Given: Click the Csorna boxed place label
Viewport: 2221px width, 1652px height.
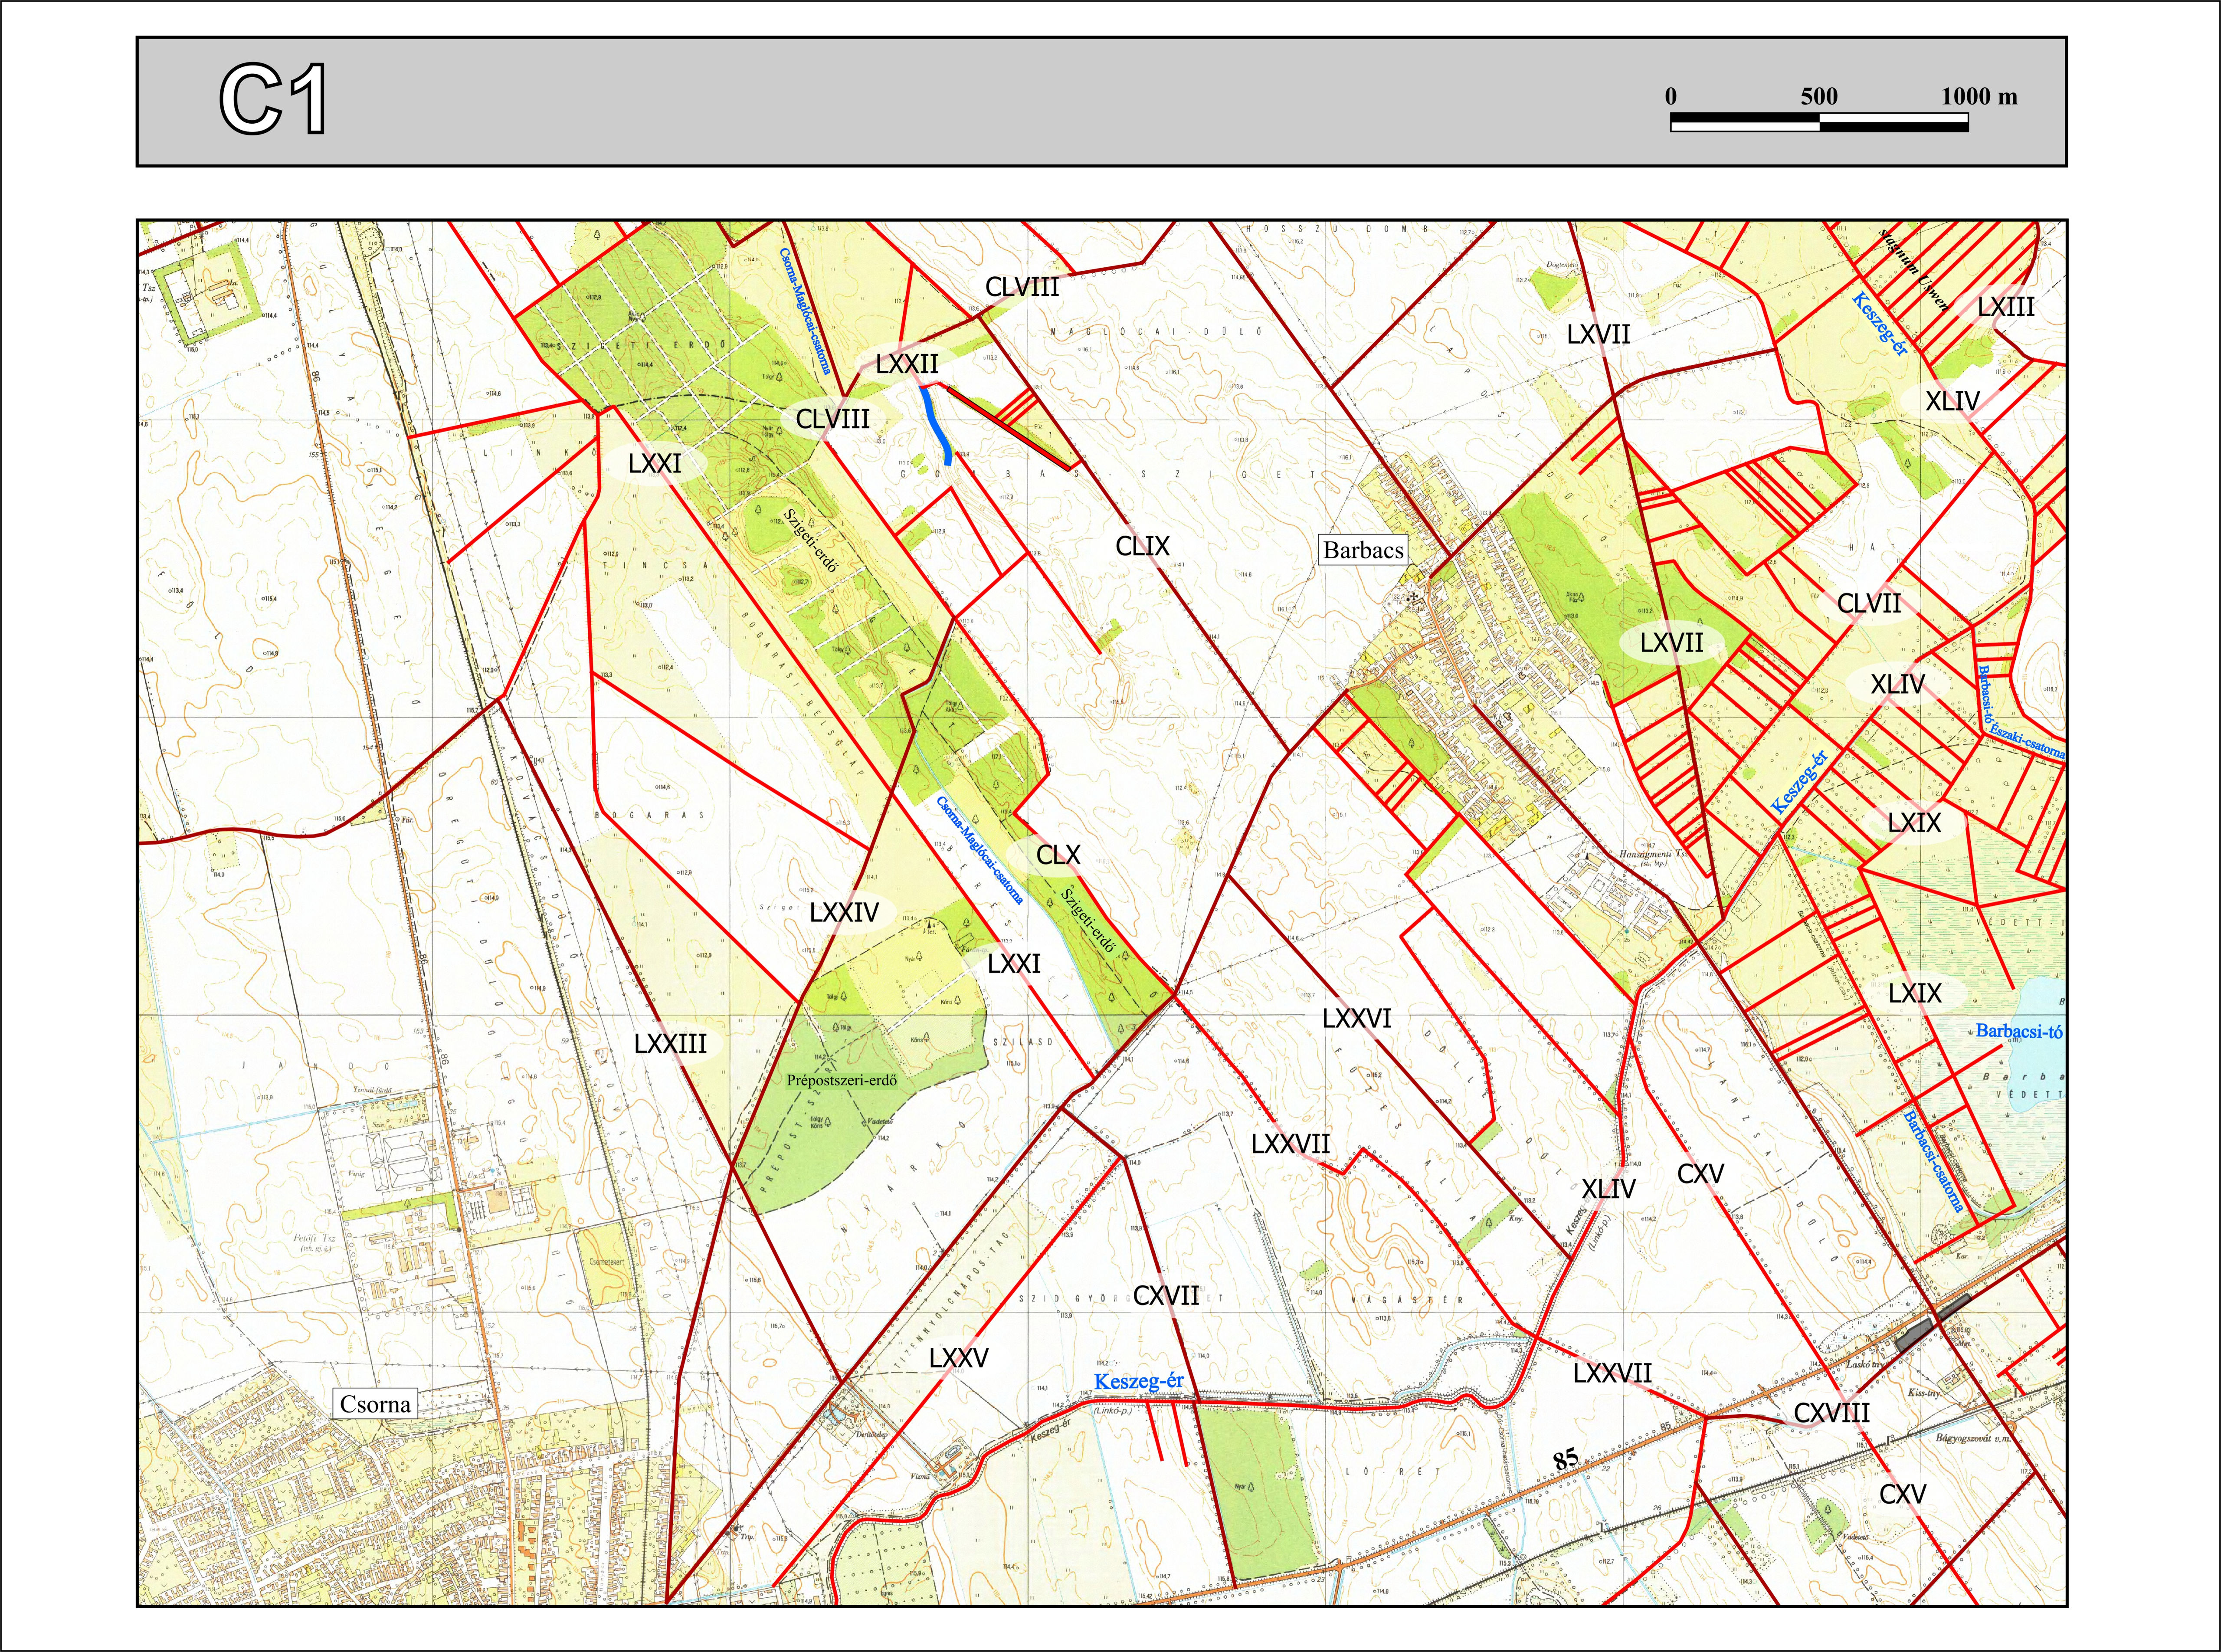Looking at the screenshot, I should (x=375, y=1404).
